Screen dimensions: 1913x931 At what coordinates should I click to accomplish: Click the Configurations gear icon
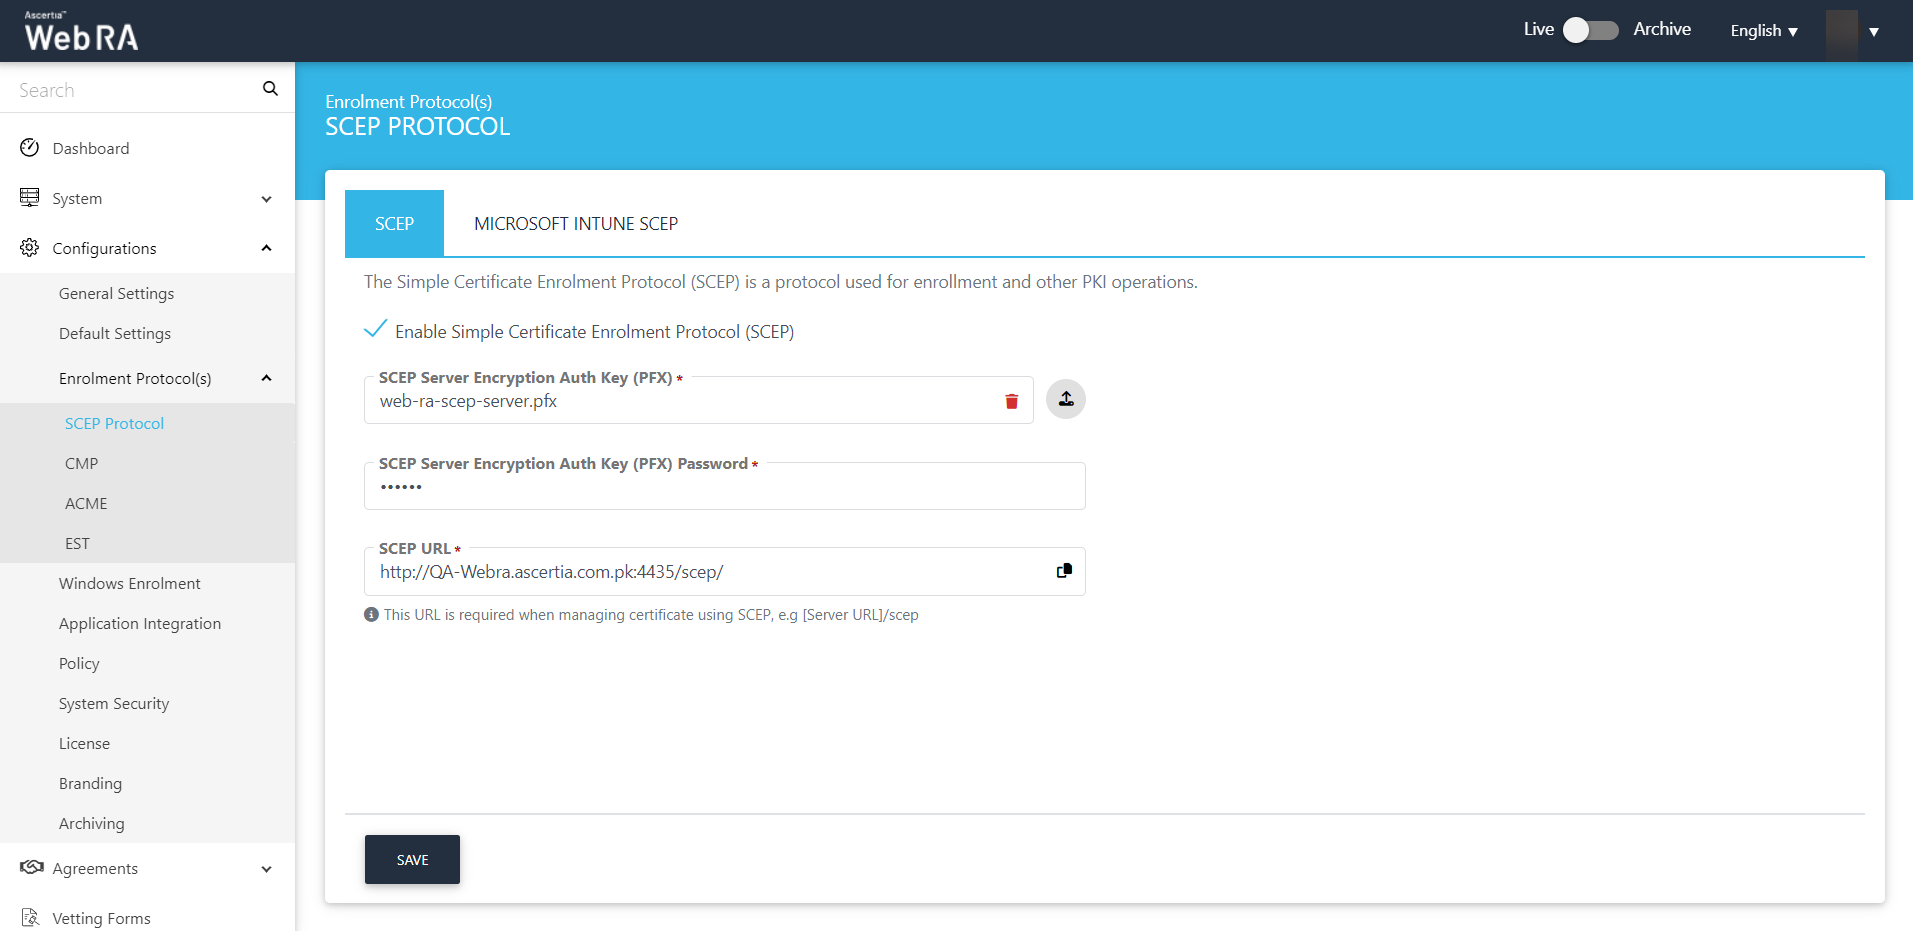pos(30,248)
